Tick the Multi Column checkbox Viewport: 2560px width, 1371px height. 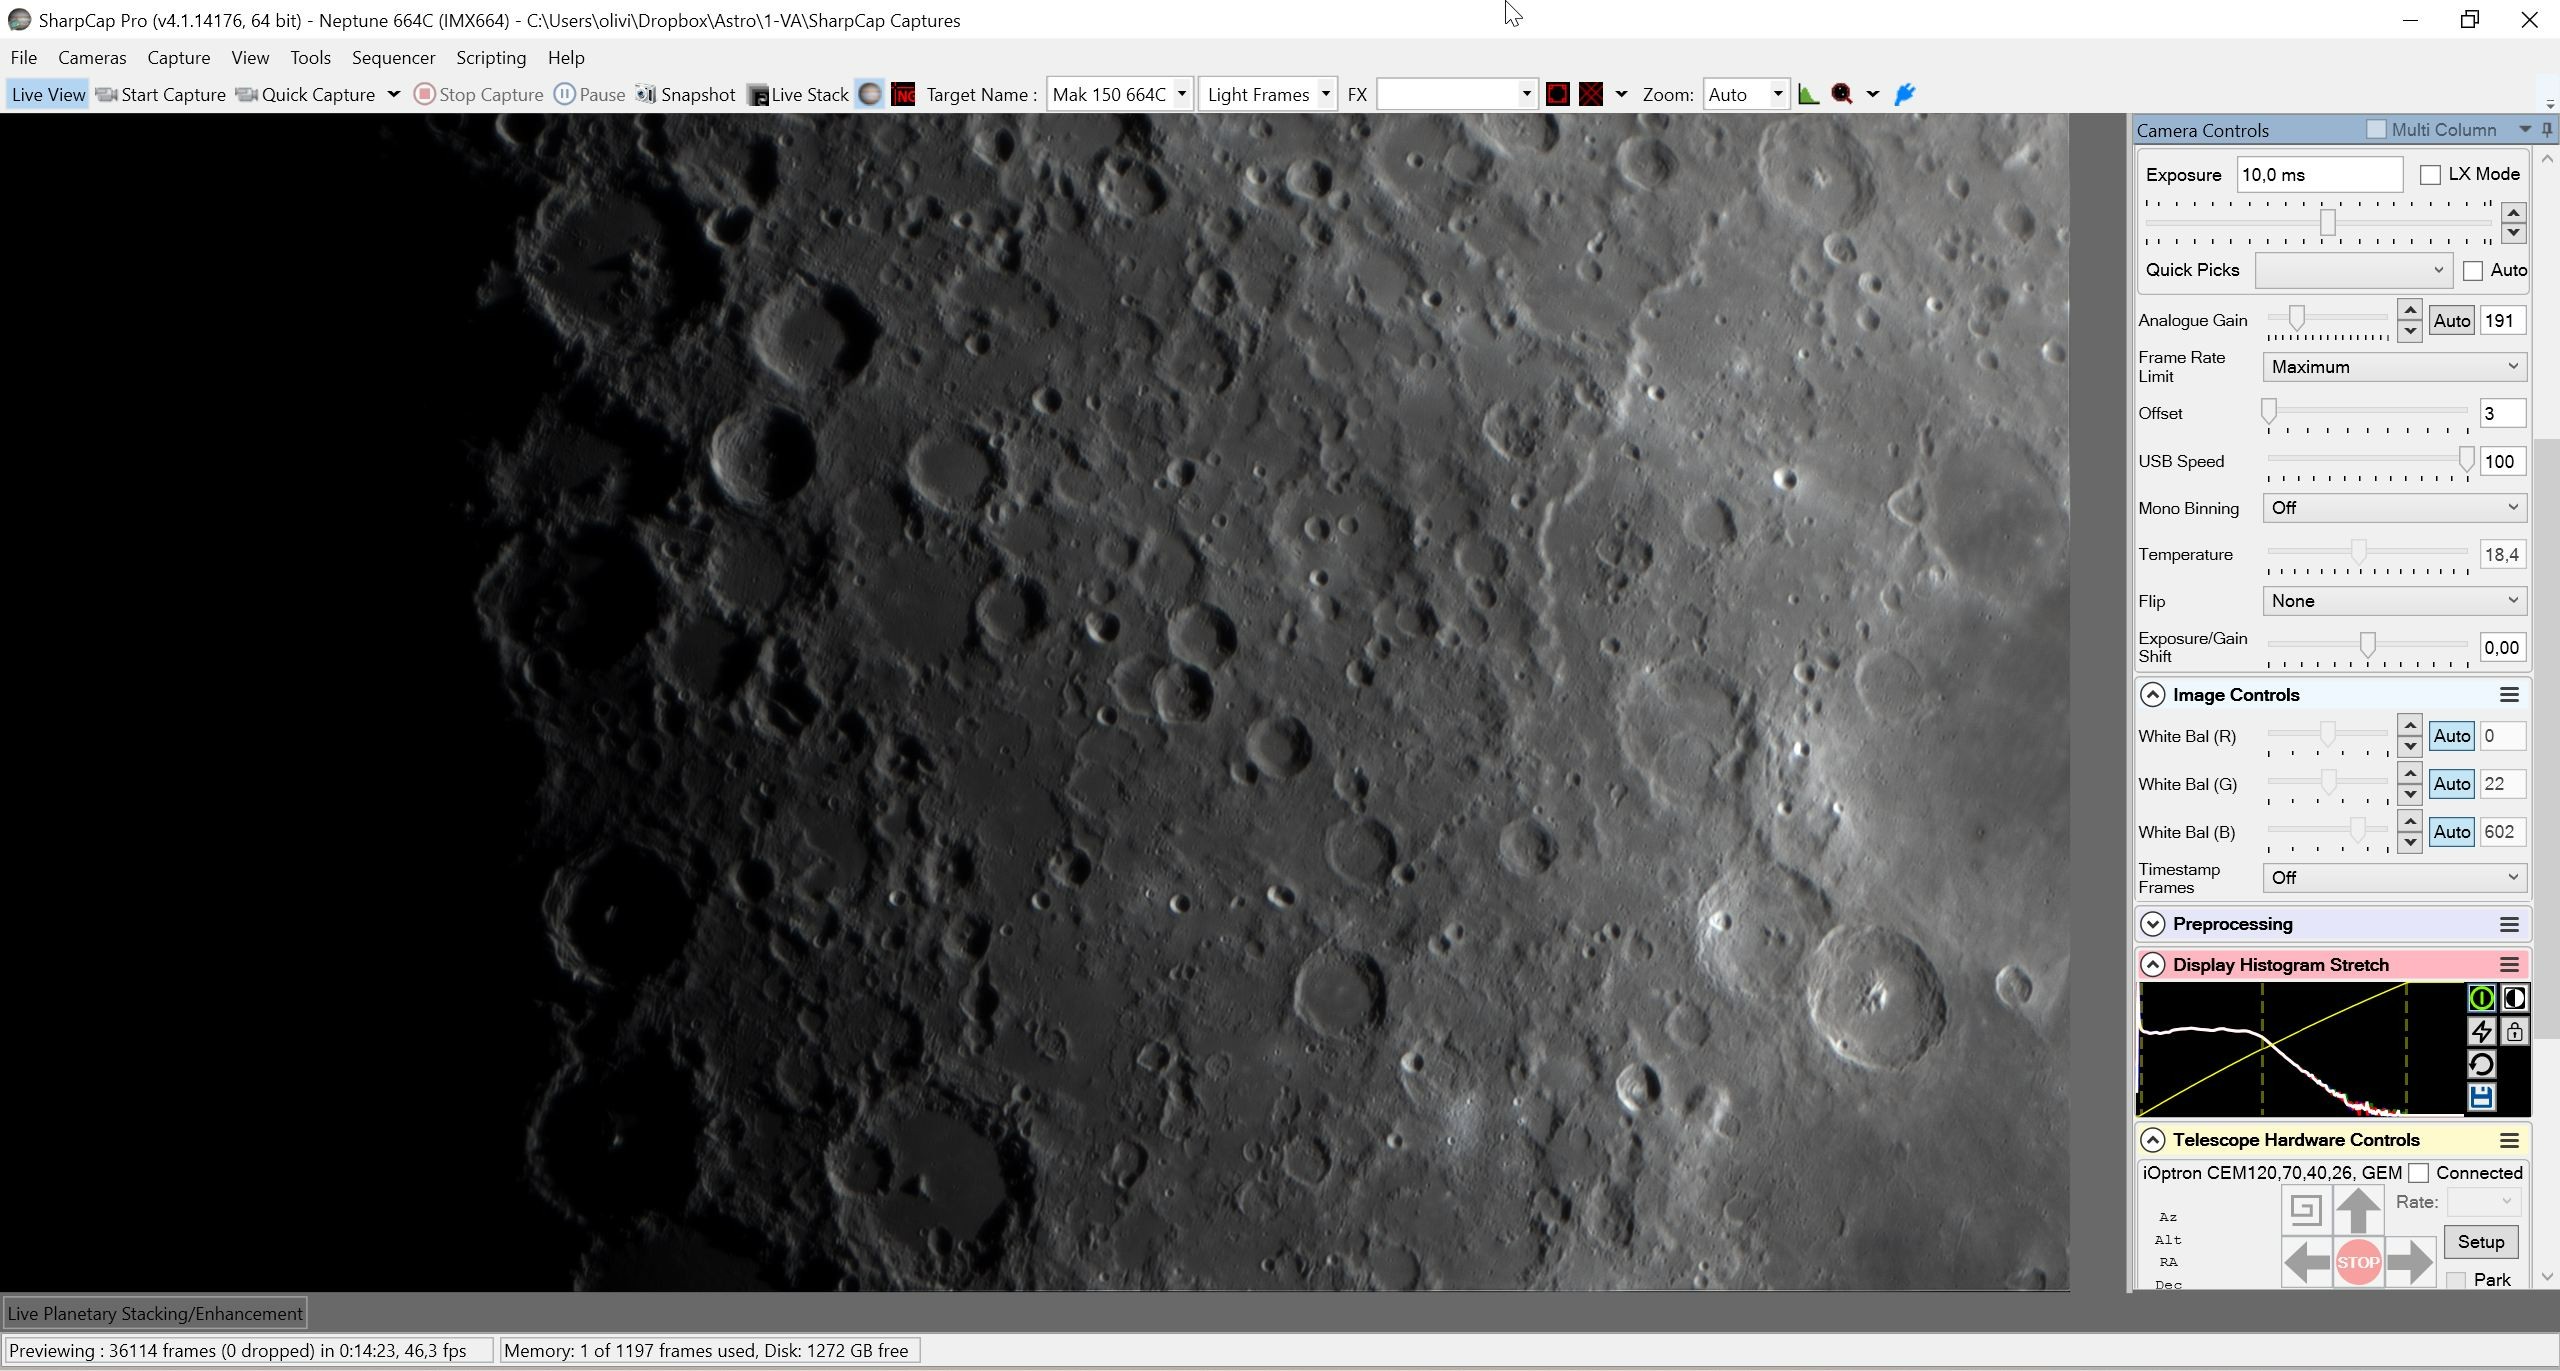pos(2376,130)
